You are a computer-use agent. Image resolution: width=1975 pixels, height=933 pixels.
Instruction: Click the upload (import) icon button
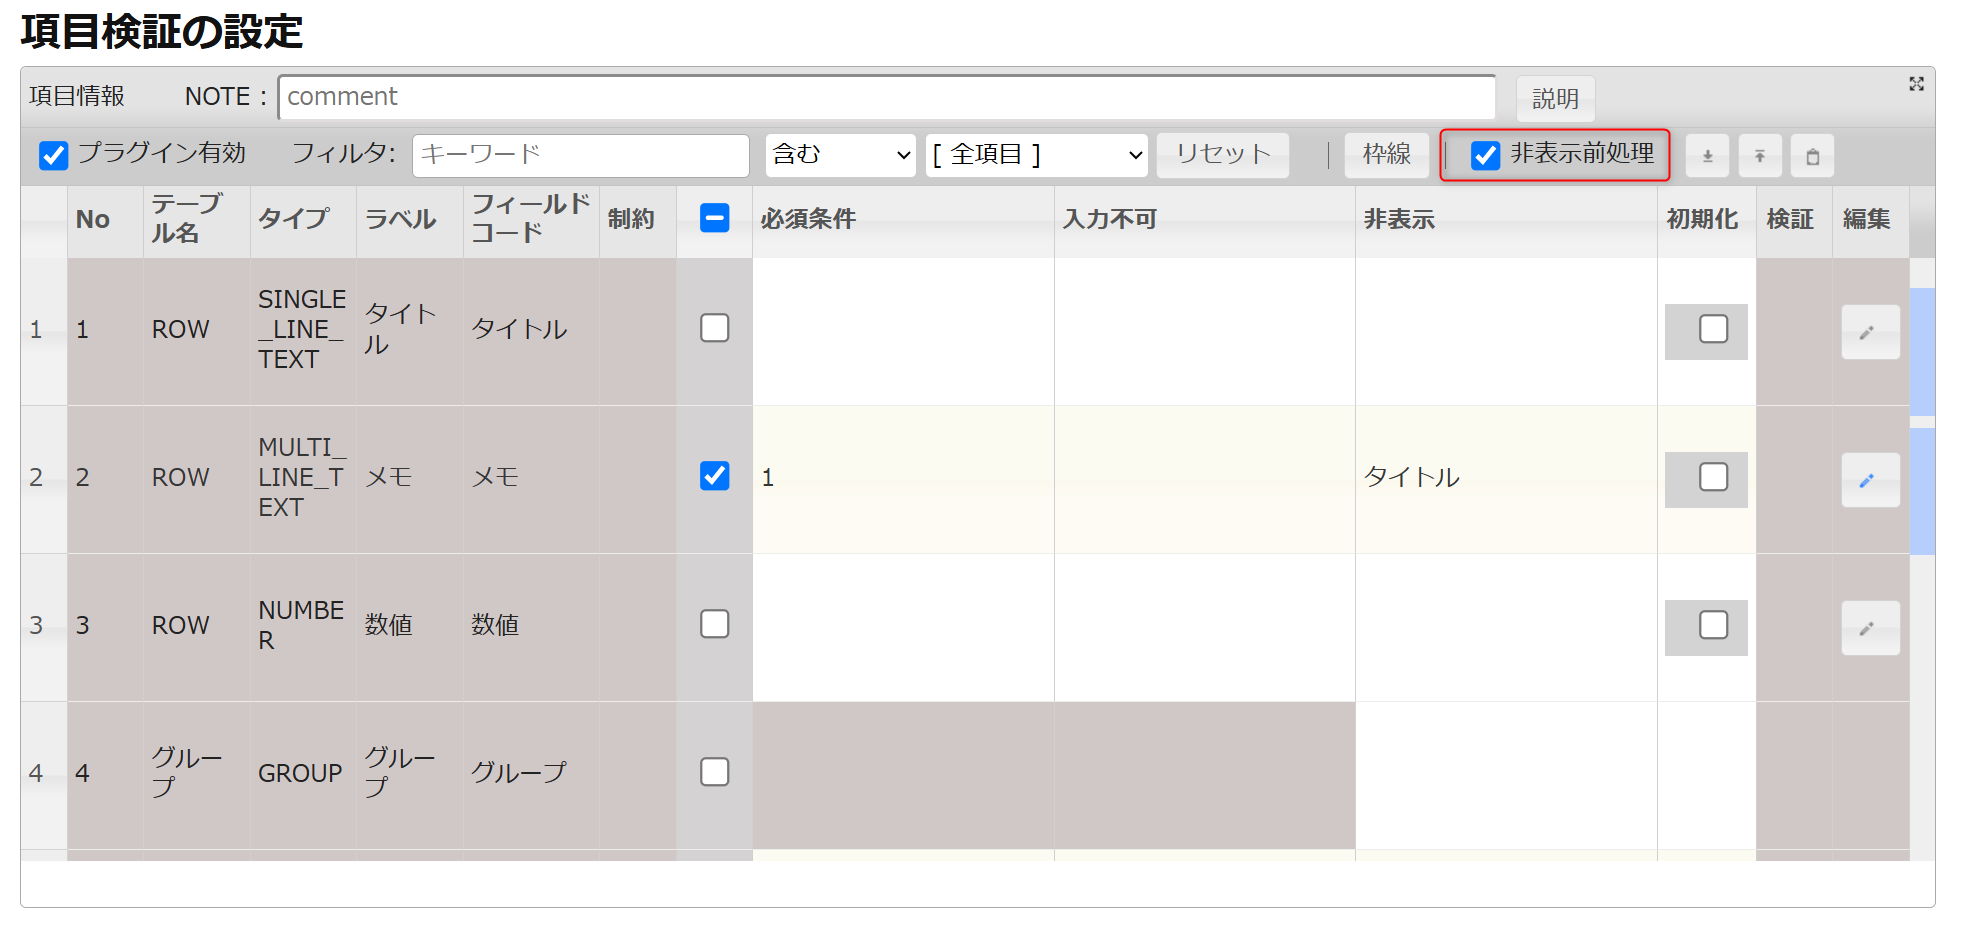coord(1760,156)
